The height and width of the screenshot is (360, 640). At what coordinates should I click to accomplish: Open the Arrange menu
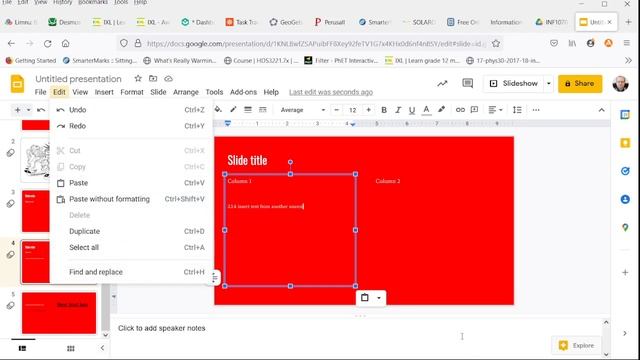(x=186, y=92)
